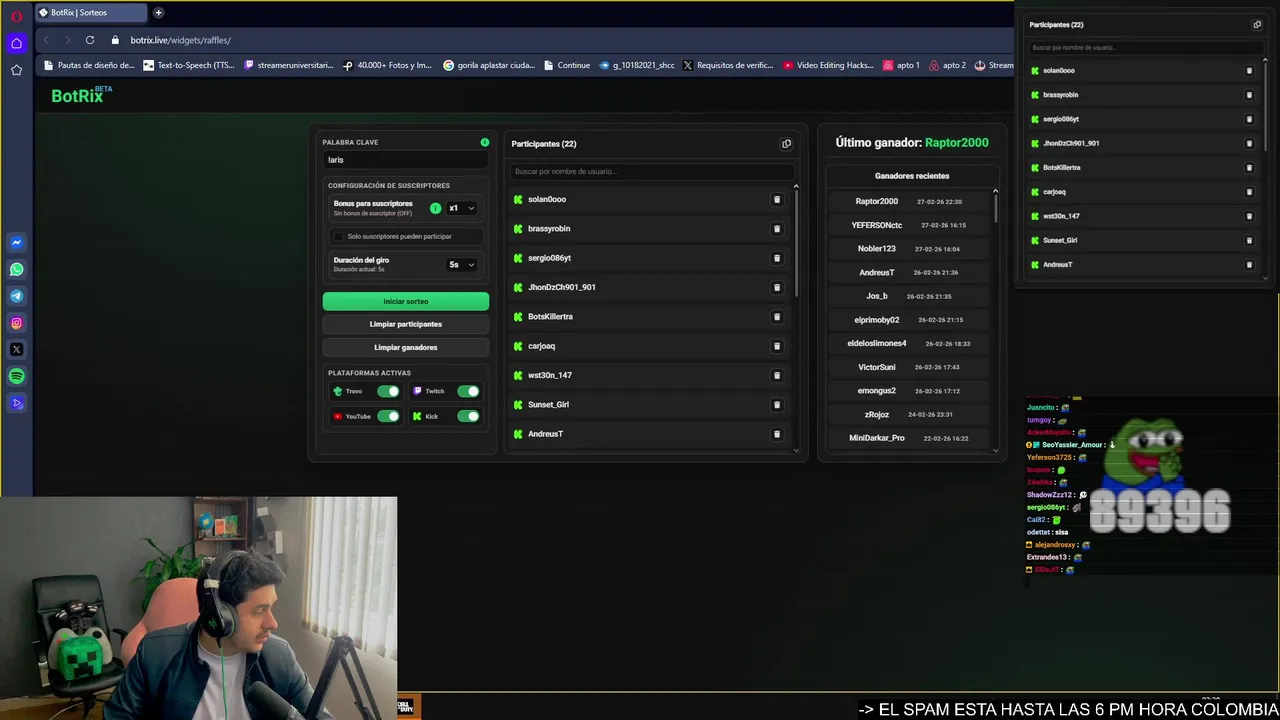Open spin duration 5s dropdown

click(x=461, y=265)
